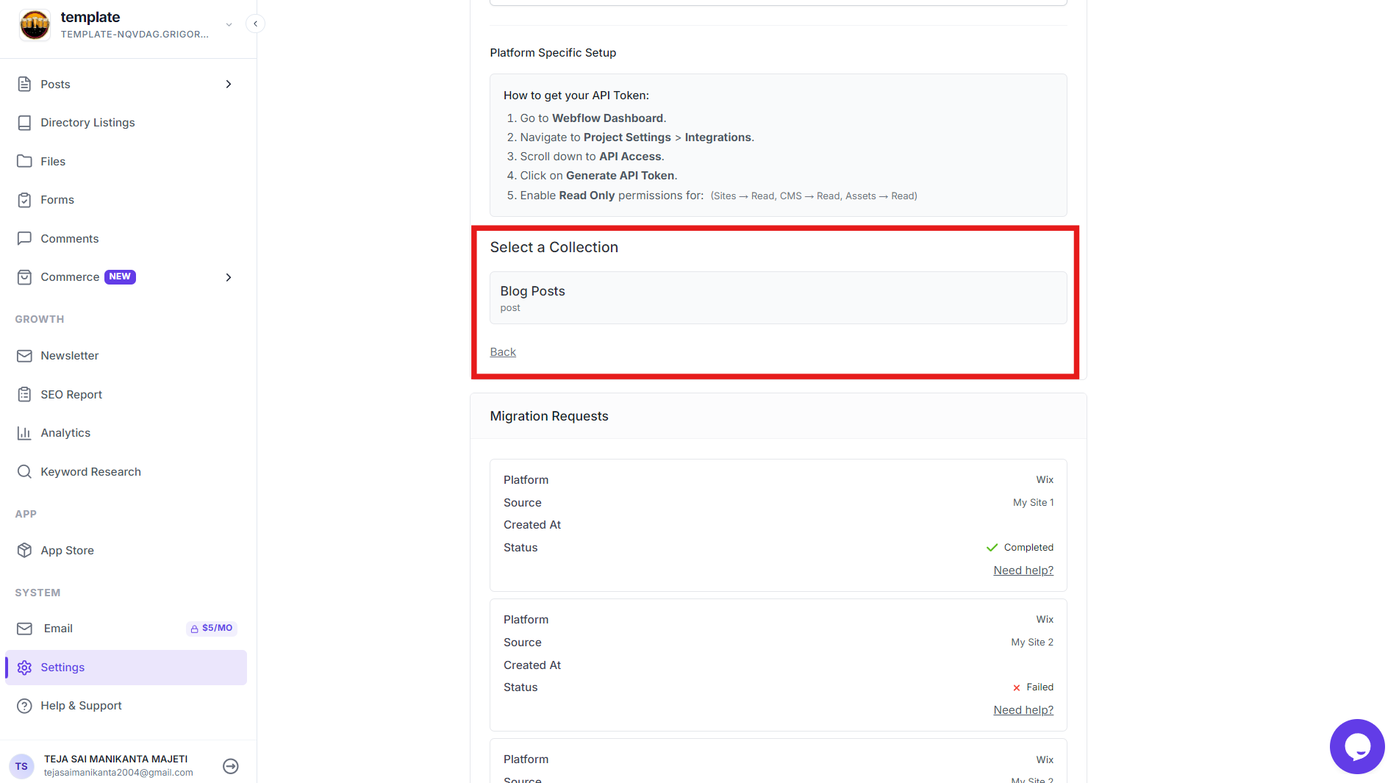Click the Back link
This screenshot has height=783, width=1399.
tap(503, 352)
